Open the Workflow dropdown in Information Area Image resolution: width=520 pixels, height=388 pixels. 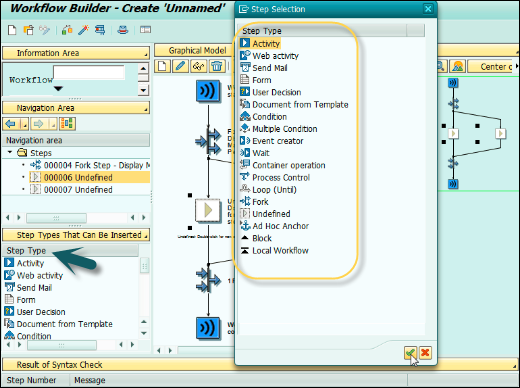click(x=58, y=89)
